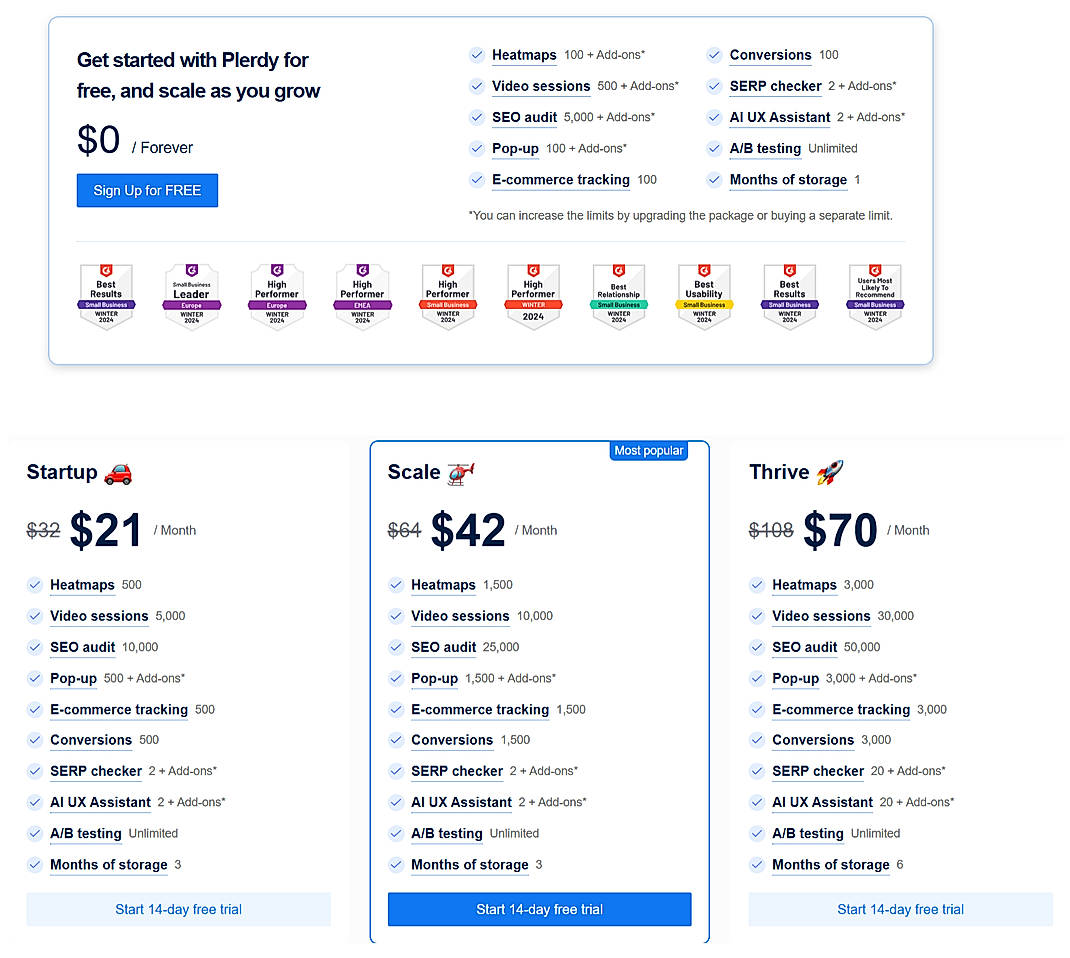Open the SERP checker link in Thrive
1070x958 pixels.
point(817,771)
